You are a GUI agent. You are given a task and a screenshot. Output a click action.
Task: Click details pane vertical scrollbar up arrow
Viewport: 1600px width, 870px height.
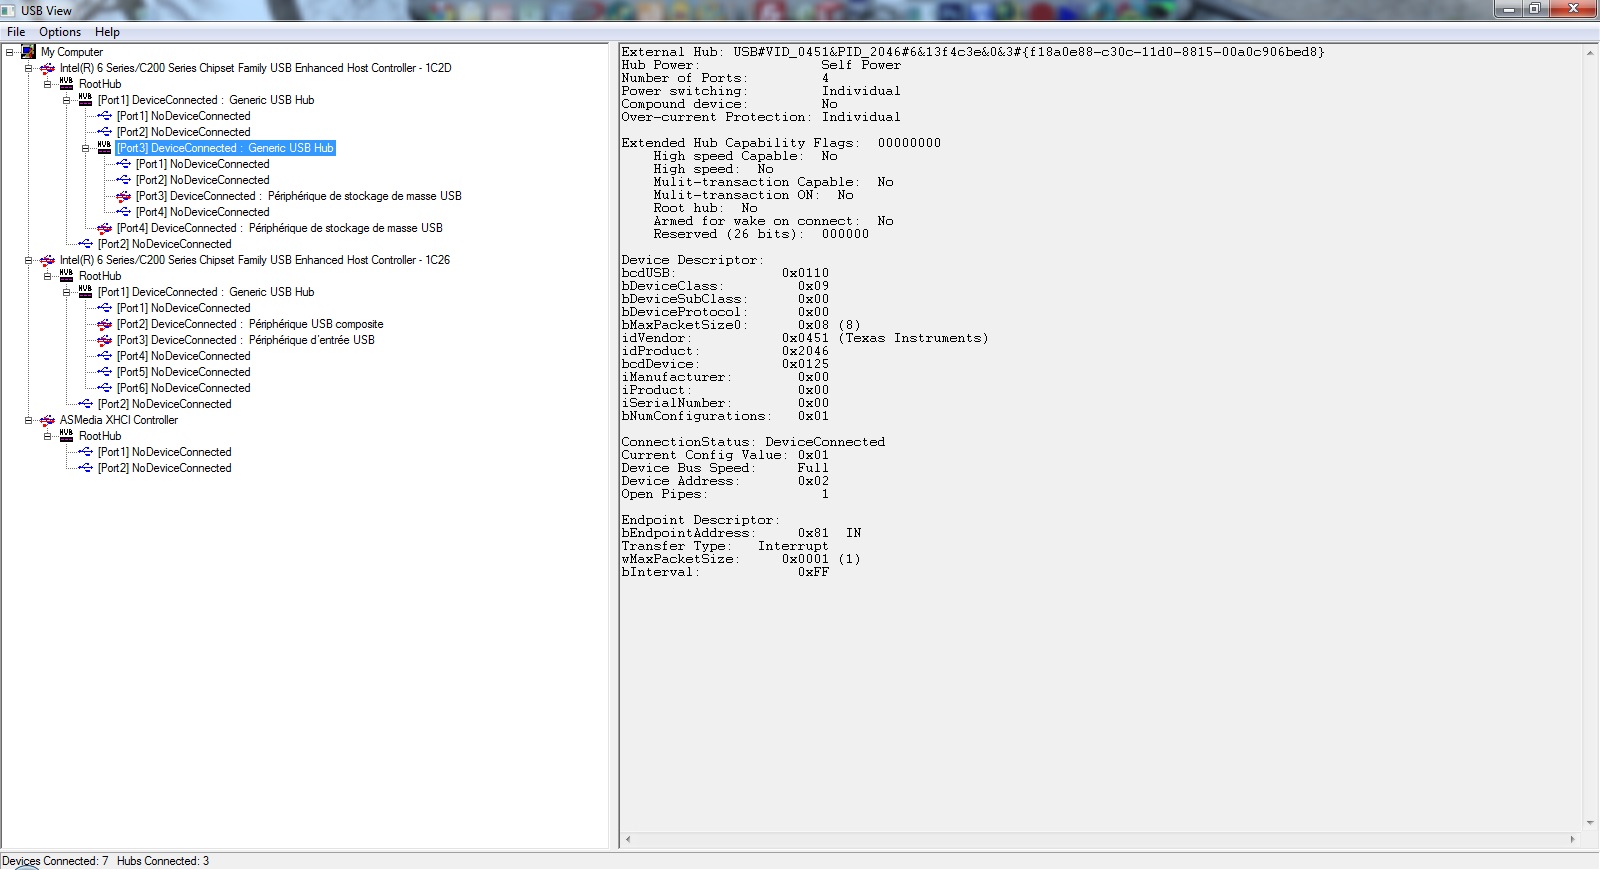(x=1589, y=53)
